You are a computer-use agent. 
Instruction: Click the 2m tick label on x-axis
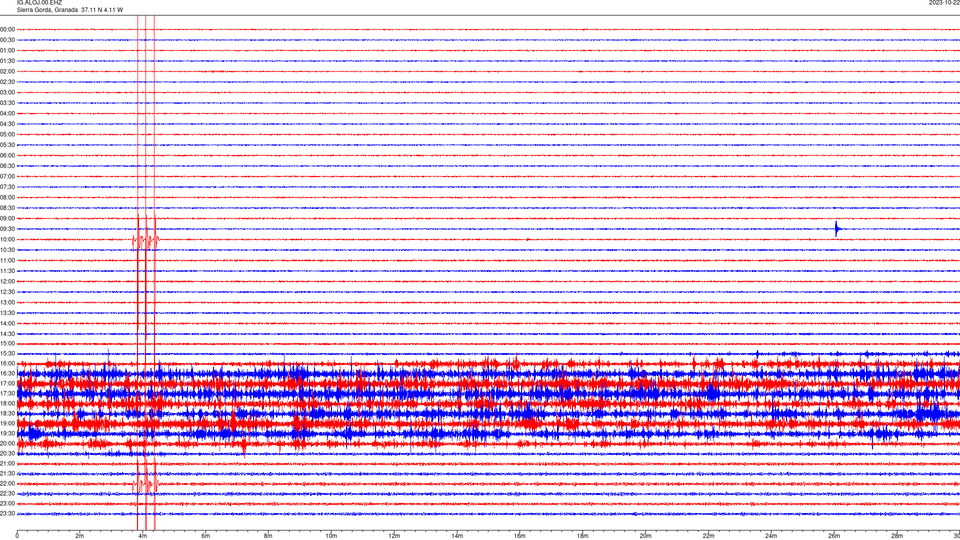[80, 536]
